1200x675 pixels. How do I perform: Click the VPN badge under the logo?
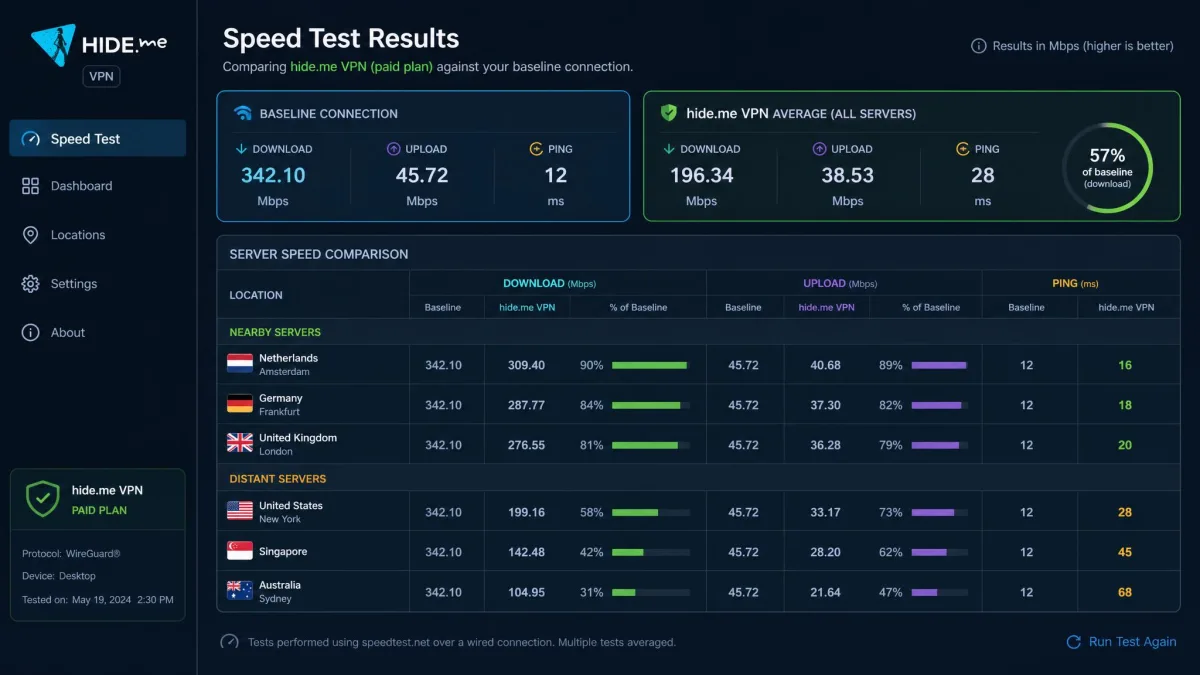(101, 76)
